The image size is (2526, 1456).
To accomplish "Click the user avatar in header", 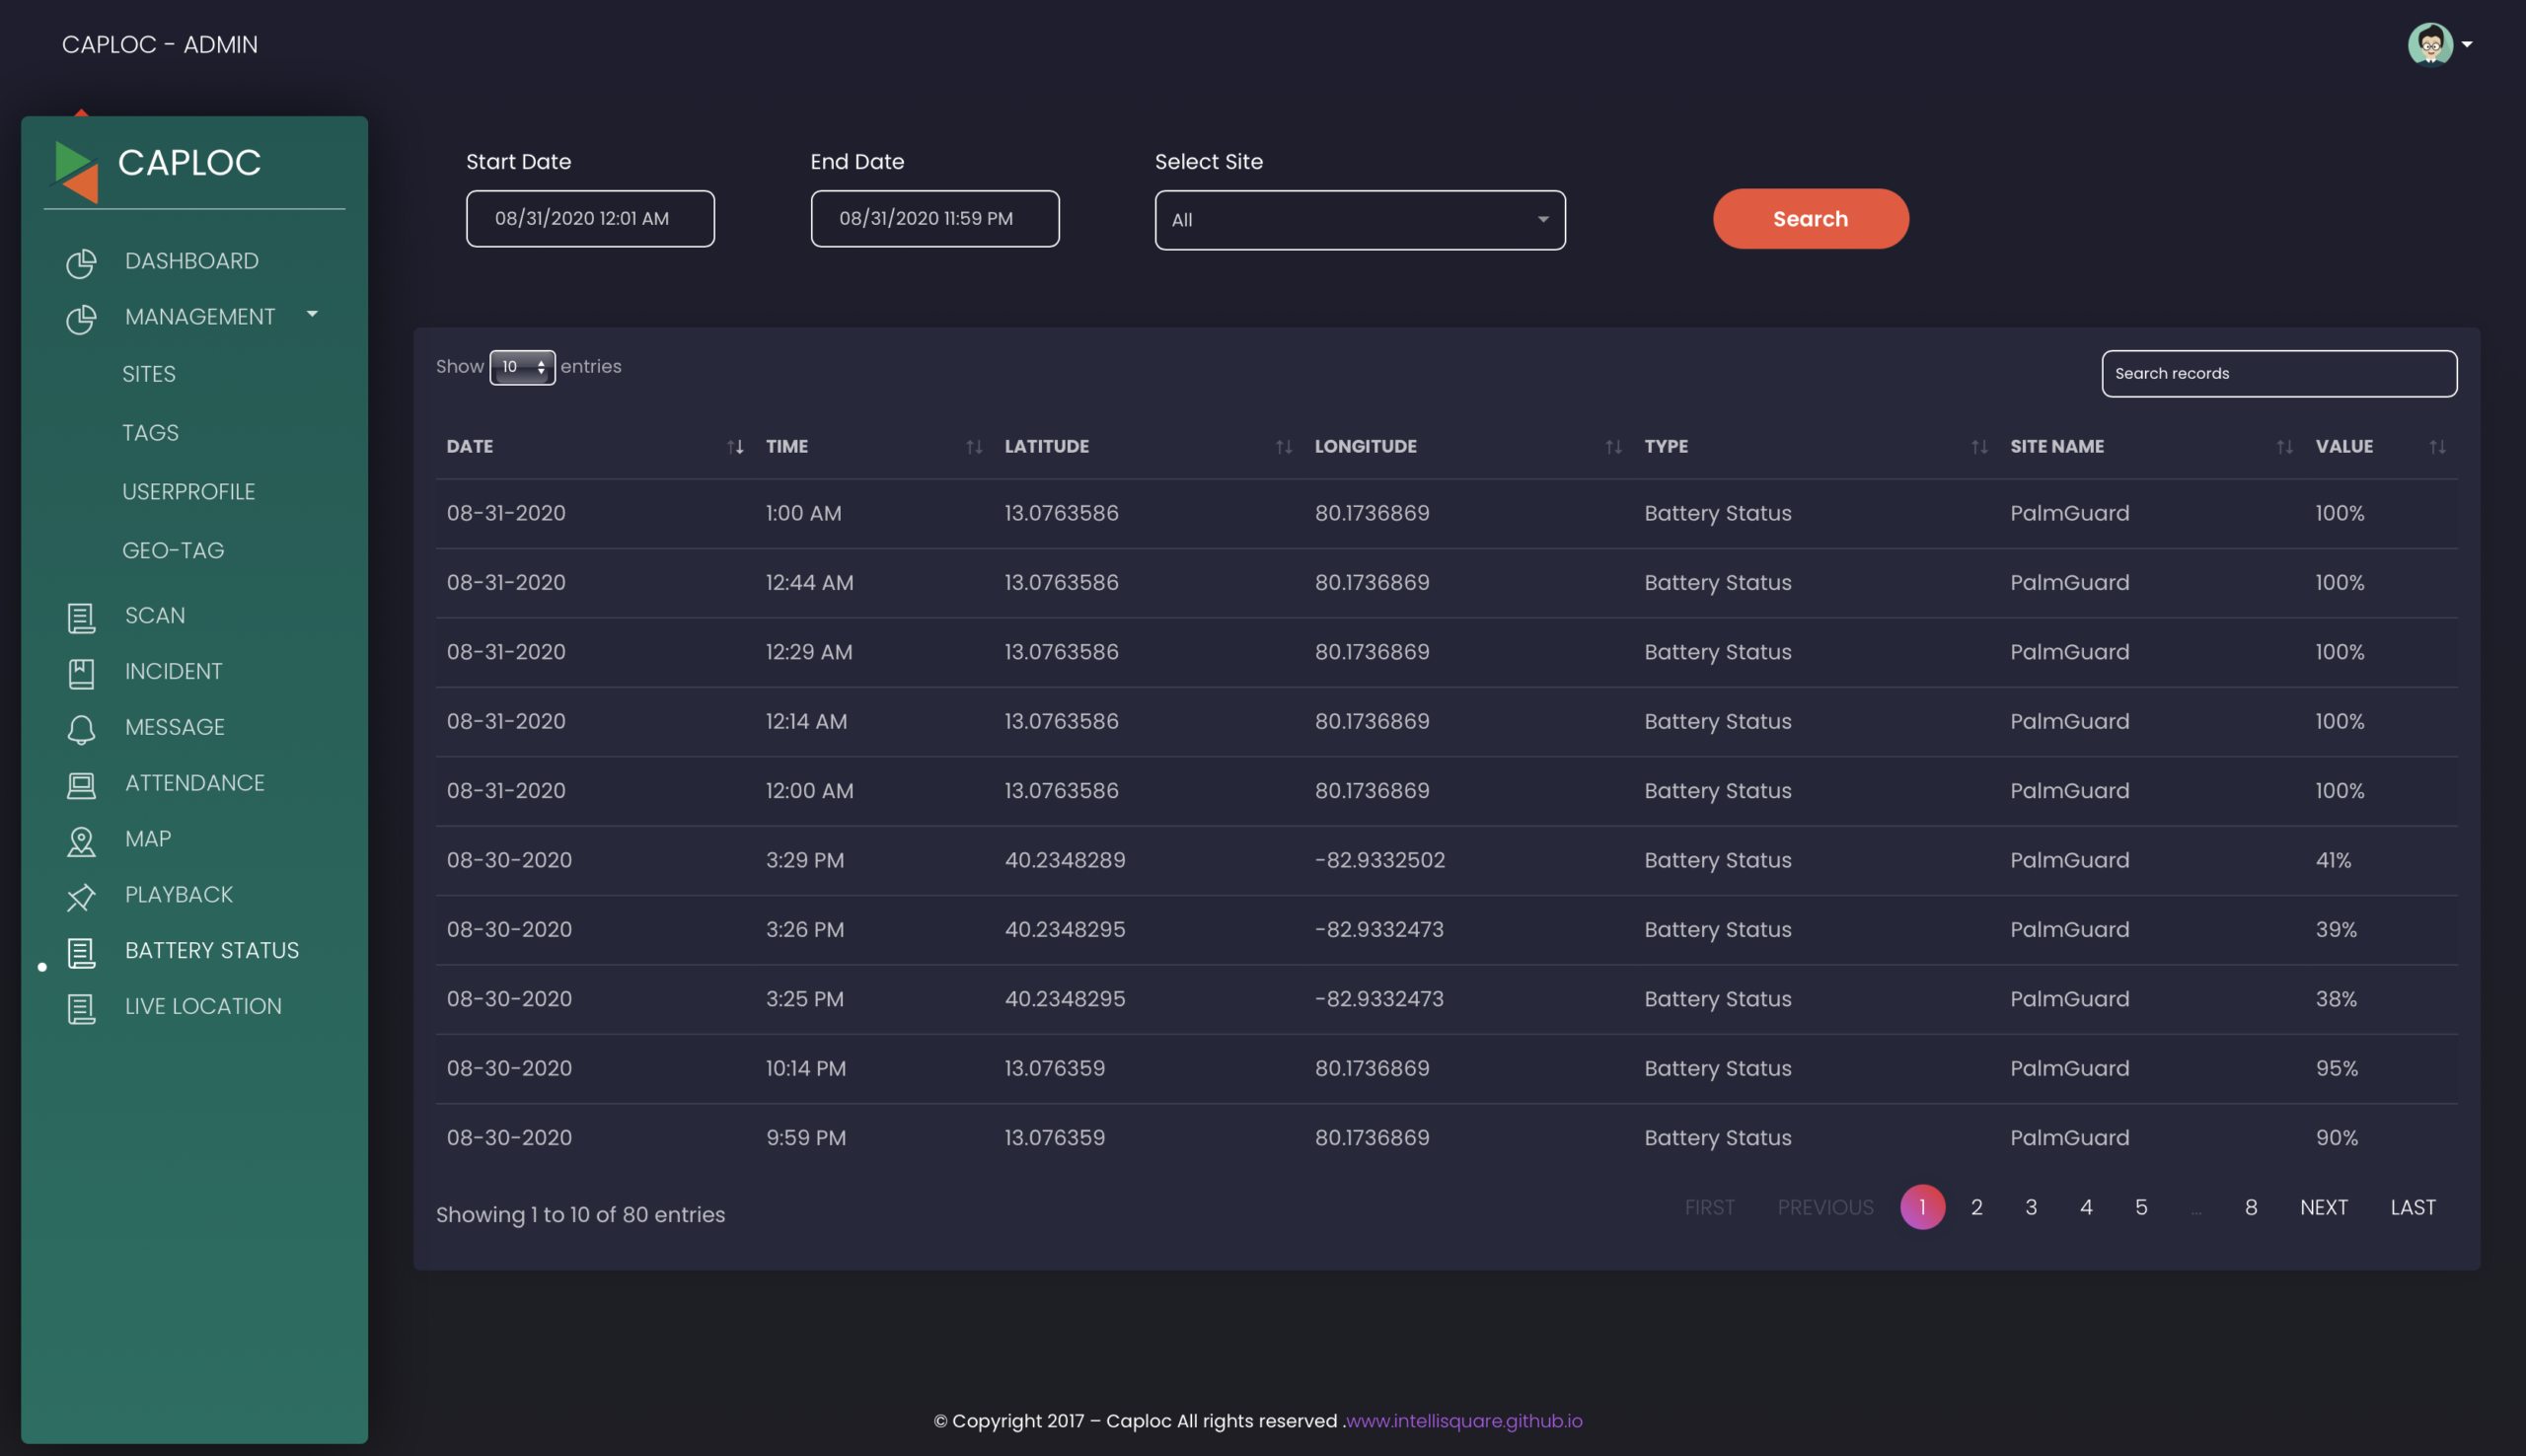I will click(2429, 44).
